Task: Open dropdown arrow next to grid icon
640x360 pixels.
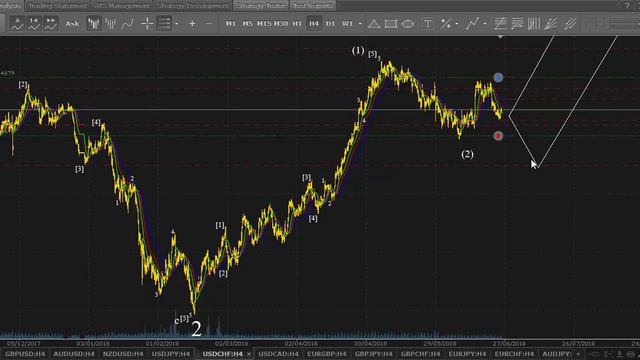Action: tap(176, 24)
